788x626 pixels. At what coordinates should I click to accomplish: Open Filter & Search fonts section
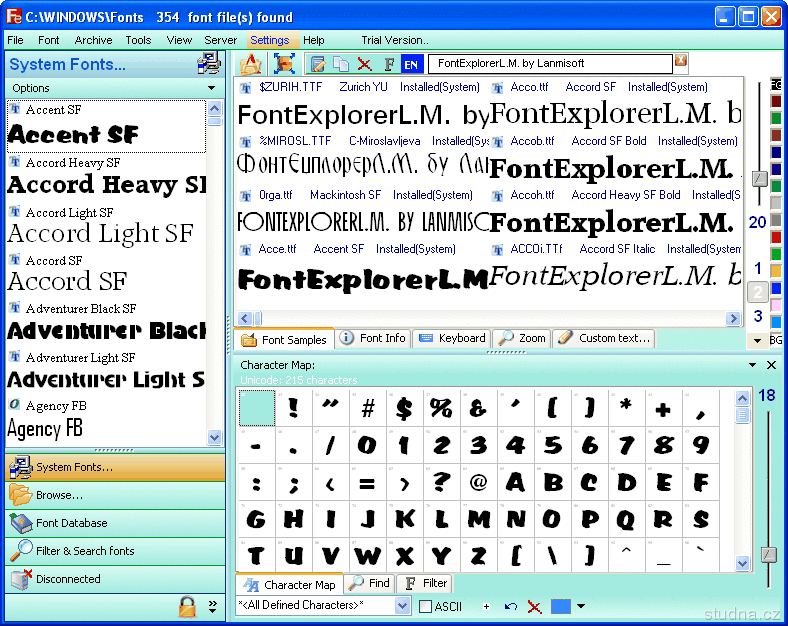tap(115, 551)
